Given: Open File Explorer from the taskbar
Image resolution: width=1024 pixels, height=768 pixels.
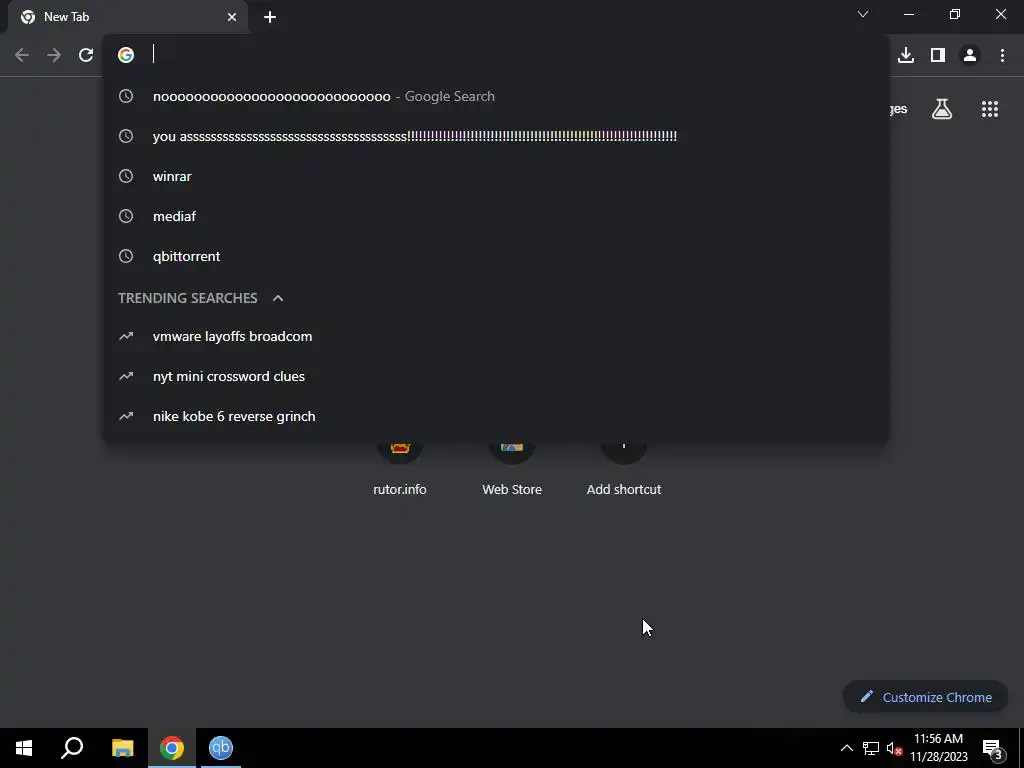Looking at the screenshot, I should click(122, 748).
